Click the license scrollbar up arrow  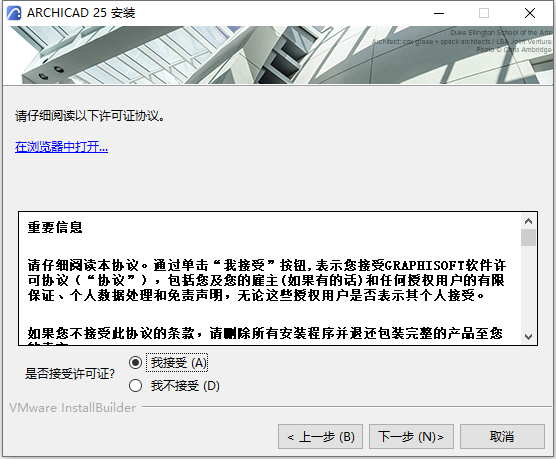coord(528,221)
